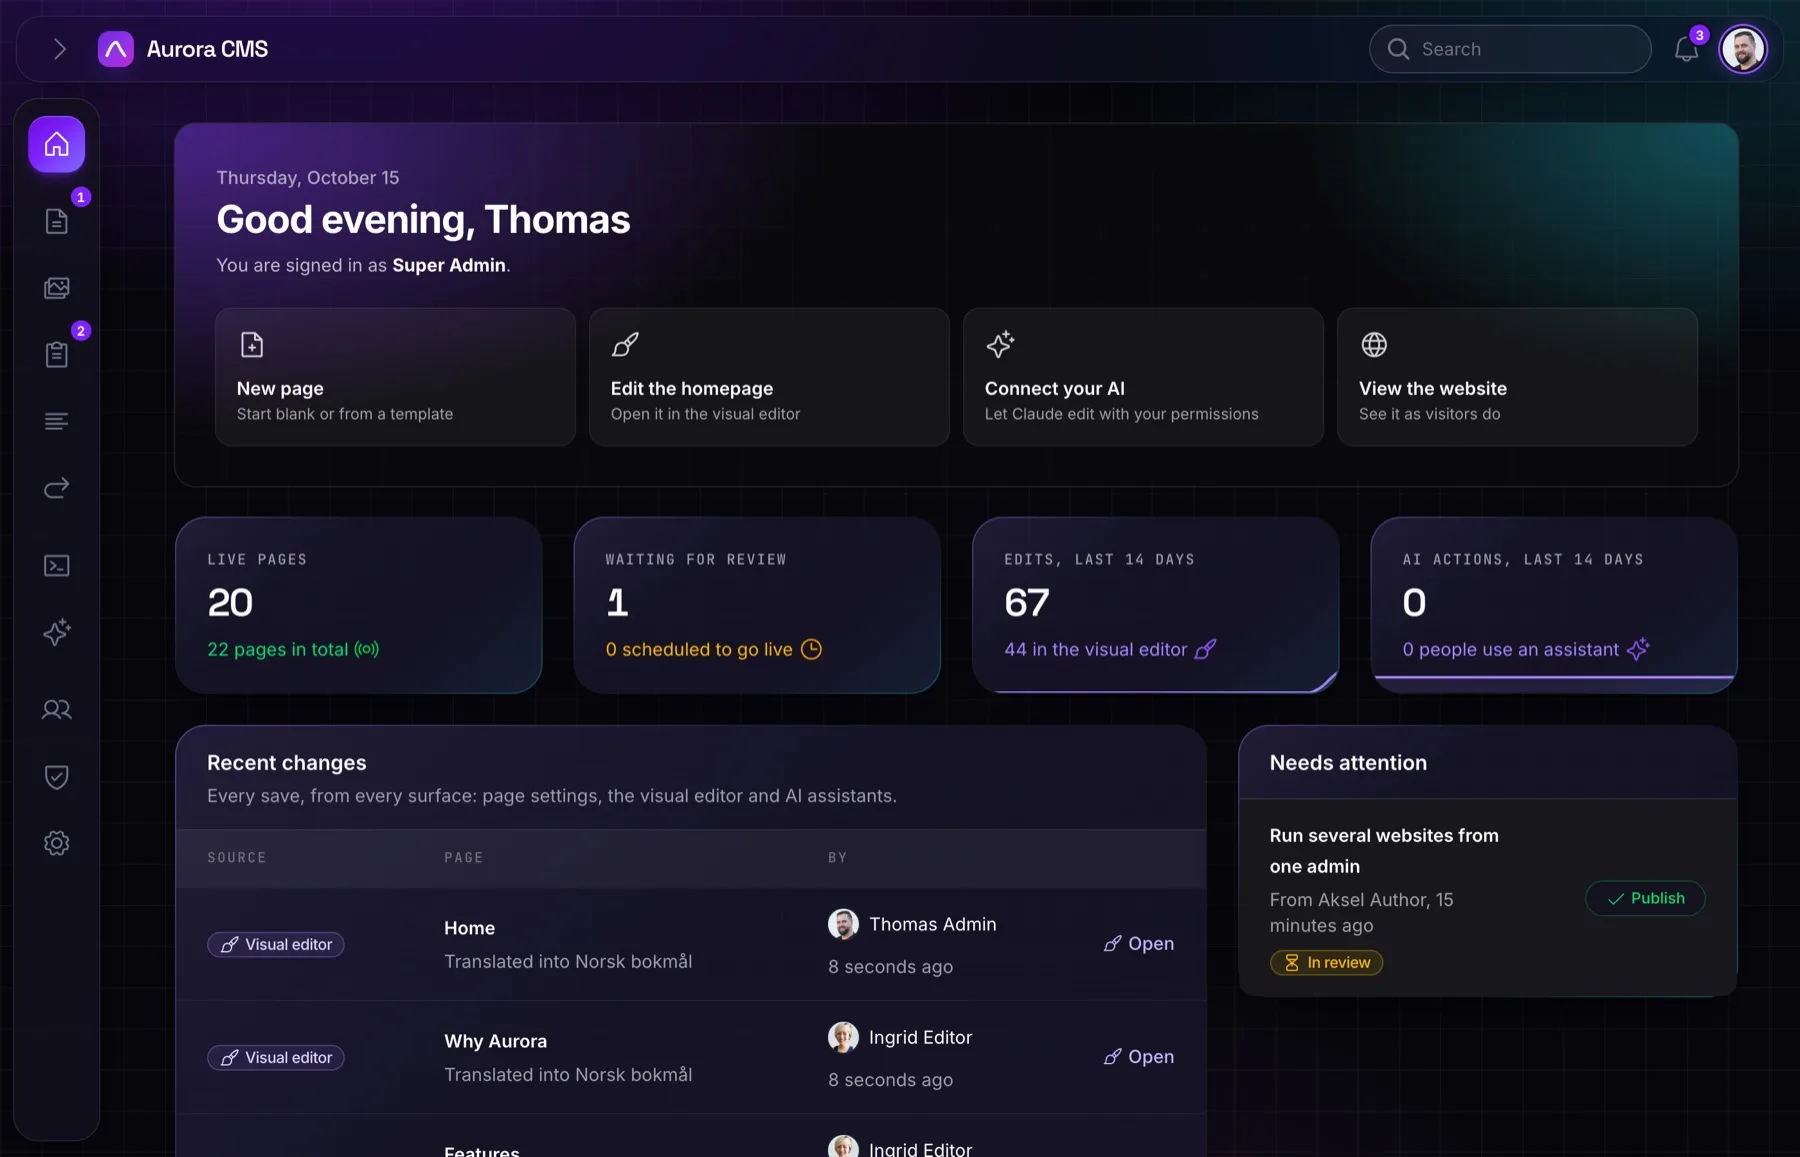Image resolution: width=1800 pixels, height=1157 pixels.
Task: Open the text lines sidebar icon
Action: [57, 421]
